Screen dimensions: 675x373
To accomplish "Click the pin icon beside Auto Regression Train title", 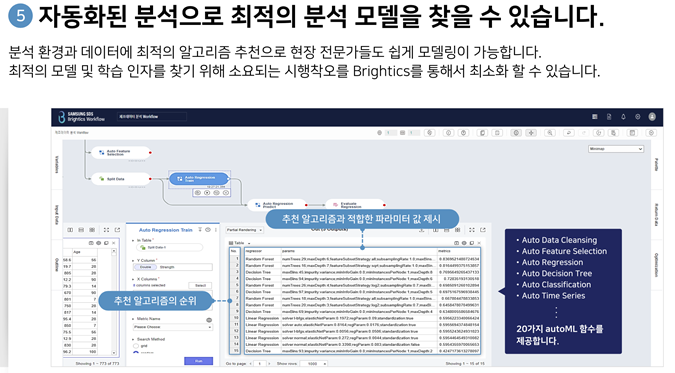I will [200, 230].
